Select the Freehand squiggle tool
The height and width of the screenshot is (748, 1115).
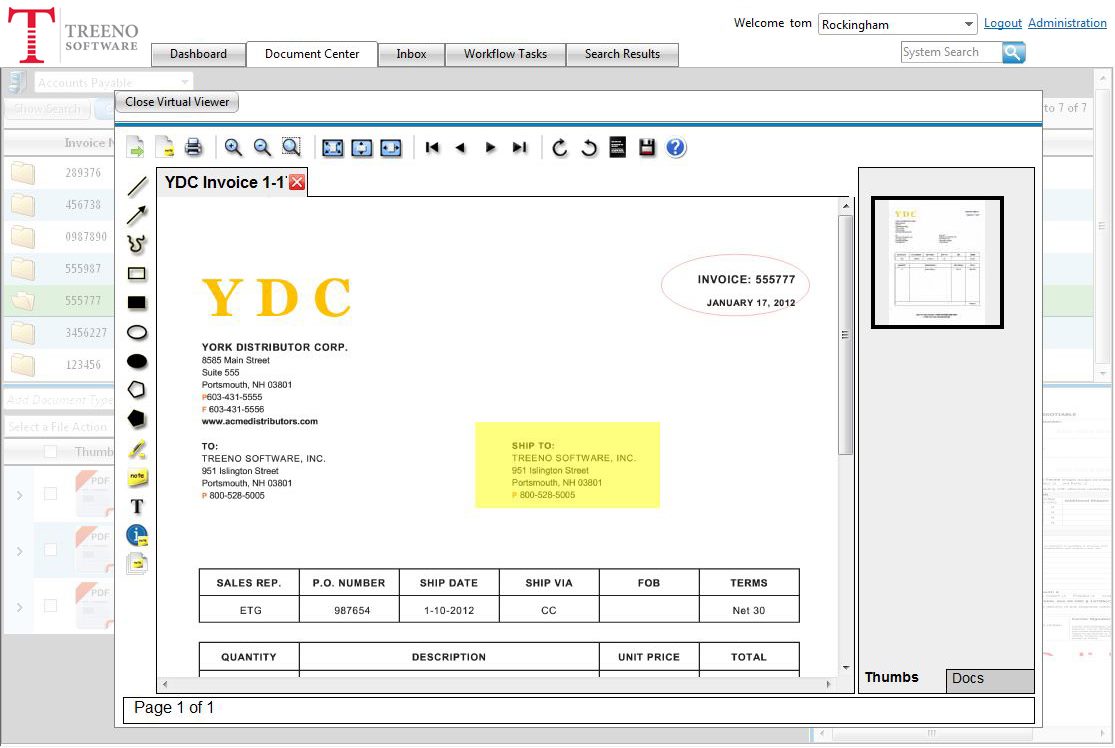[x=137, y=245]
